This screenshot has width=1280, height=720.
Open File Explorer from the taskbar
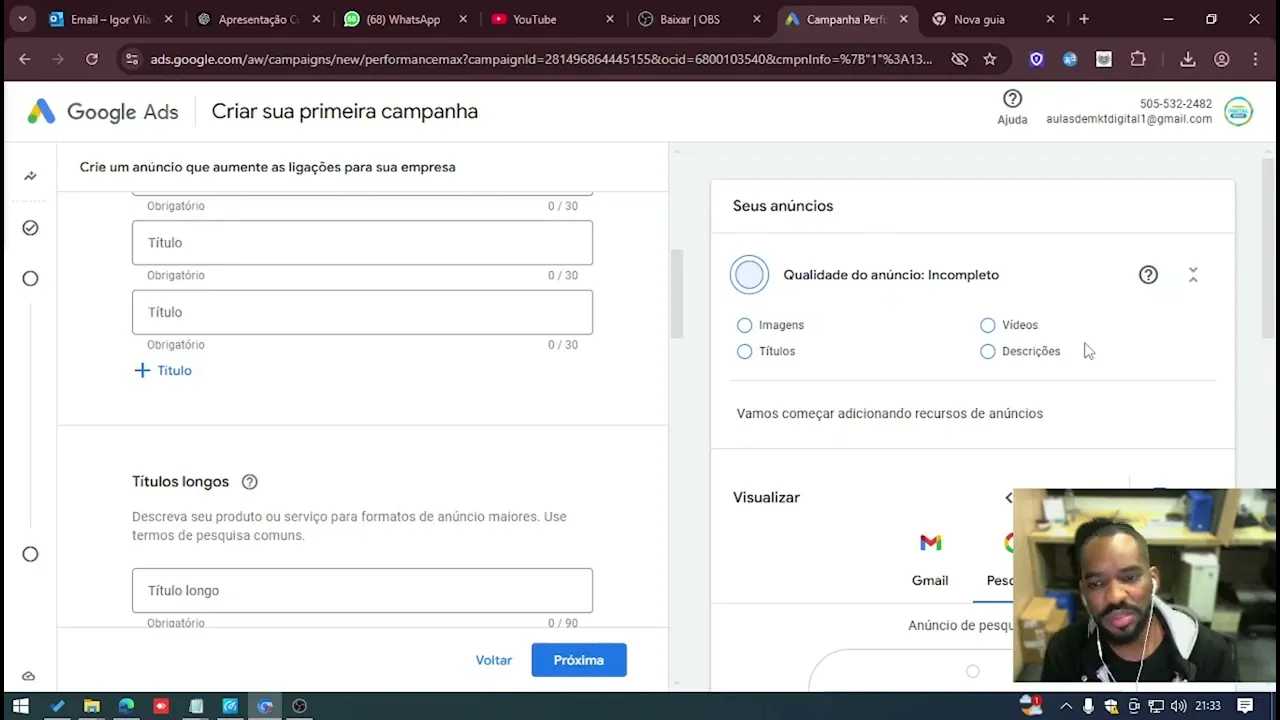(91, 706)
